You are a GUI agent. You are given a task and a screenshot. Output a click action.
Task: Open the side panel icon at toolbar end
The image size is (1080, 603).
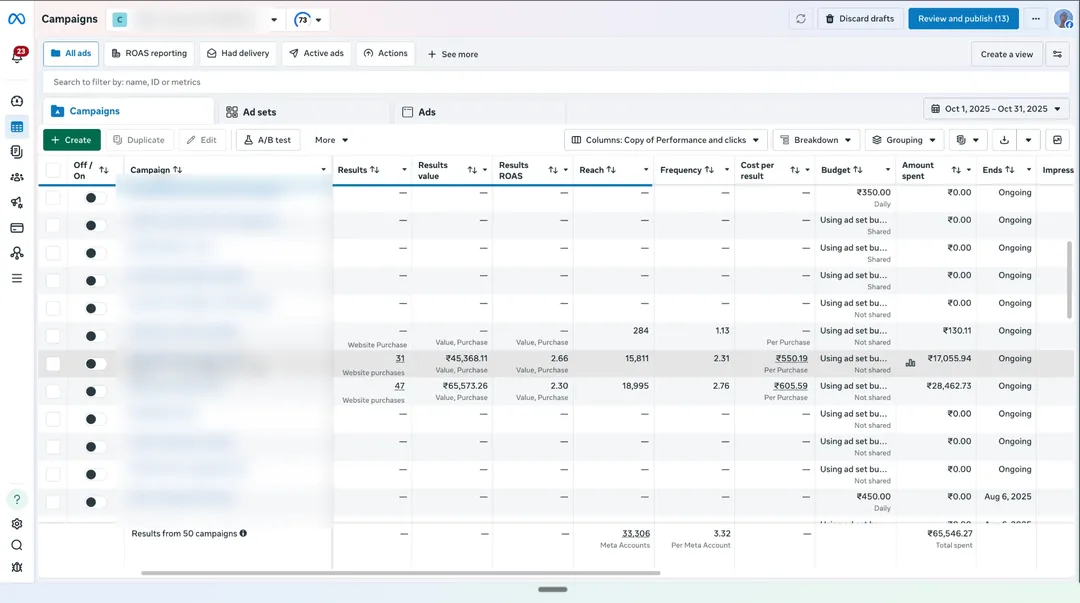point(1057,140)
